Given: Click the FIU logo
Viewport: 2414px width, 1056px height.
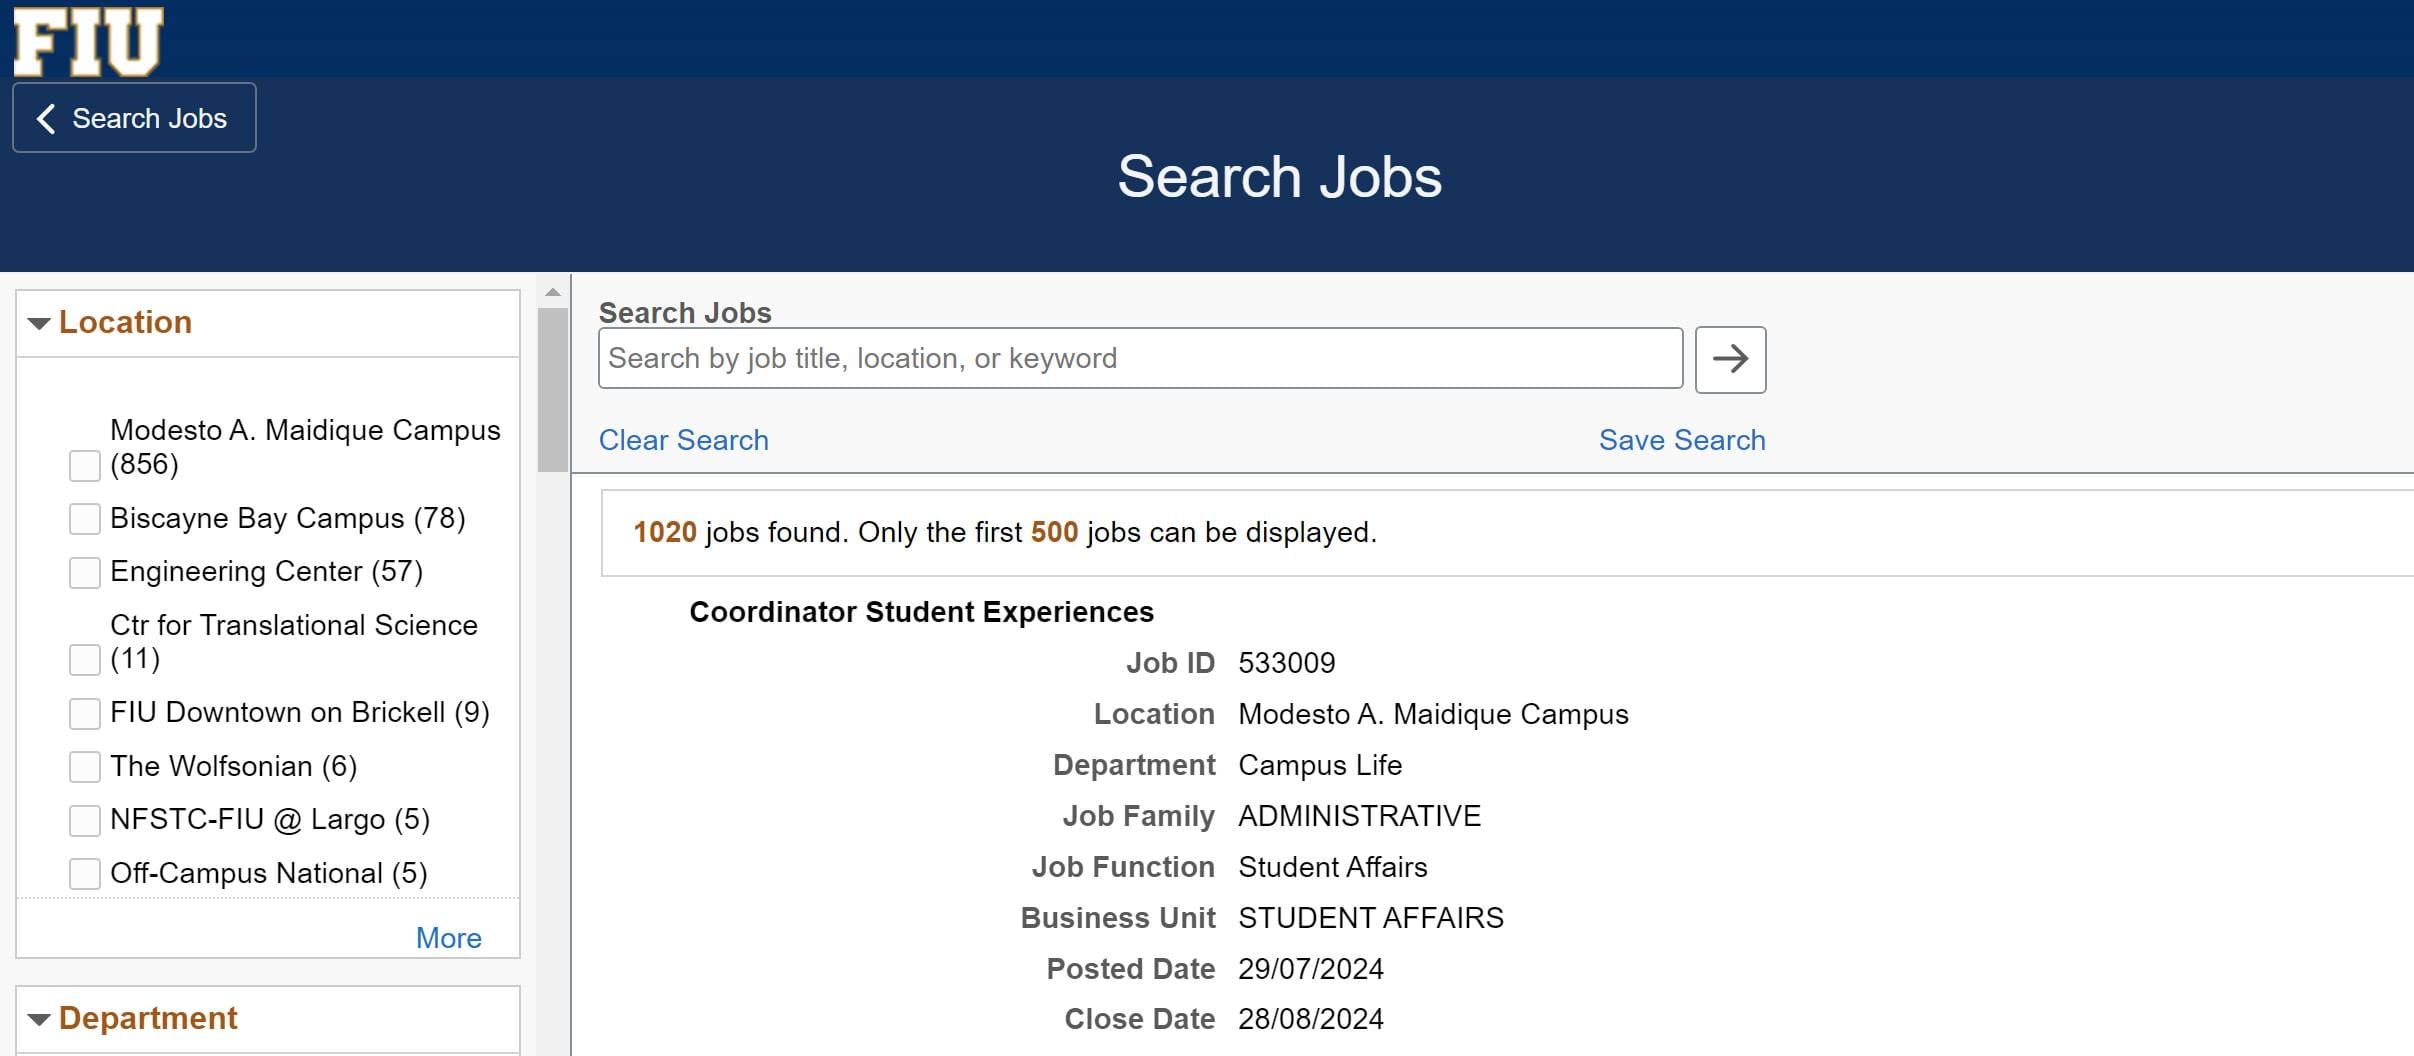Looking at the screenshot, I should click(88, 42).
